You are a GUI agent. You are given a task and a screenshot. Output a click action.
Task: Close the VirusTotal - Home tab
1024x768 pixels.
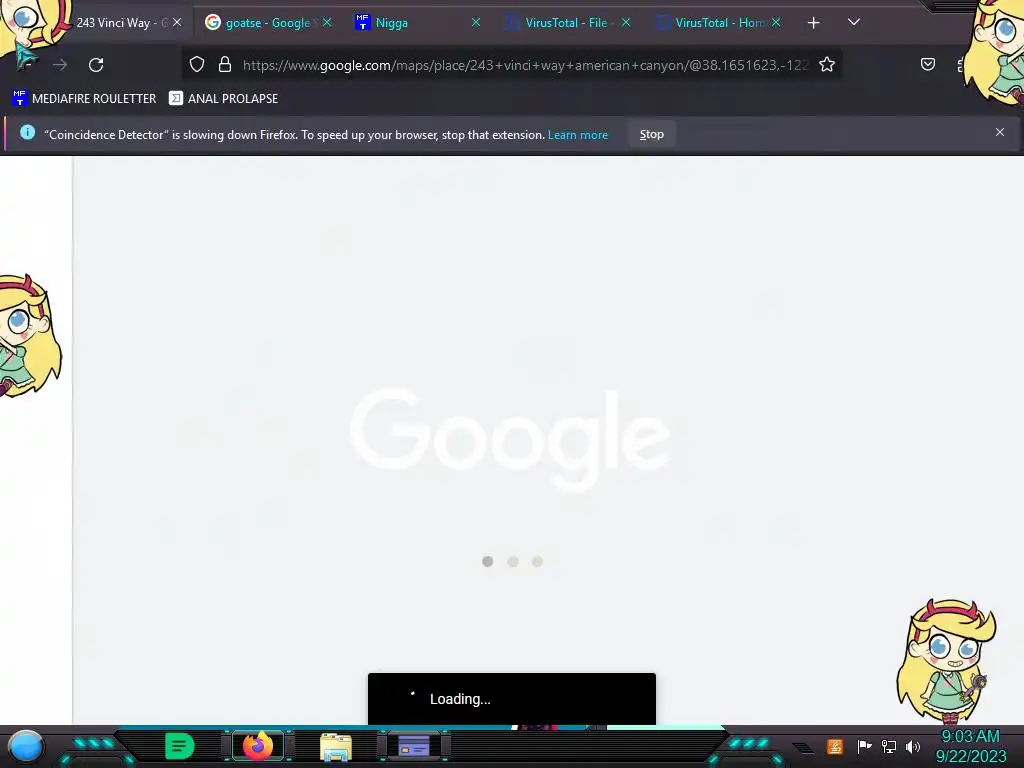click(776, 22)
